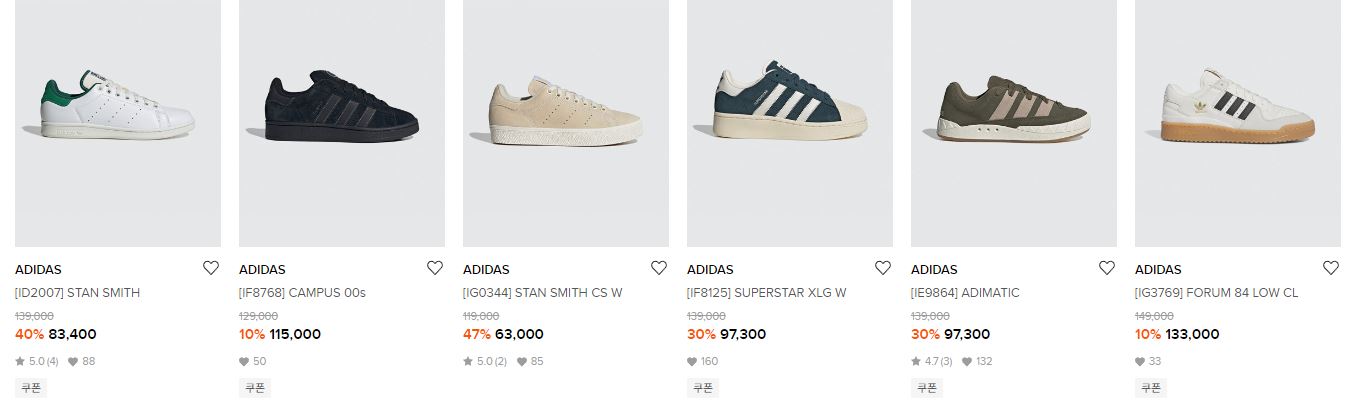This screenshot has height=414, width=1353.
Task: Open the white-green Stan Smith shoe image
Action: coord(118,122)
